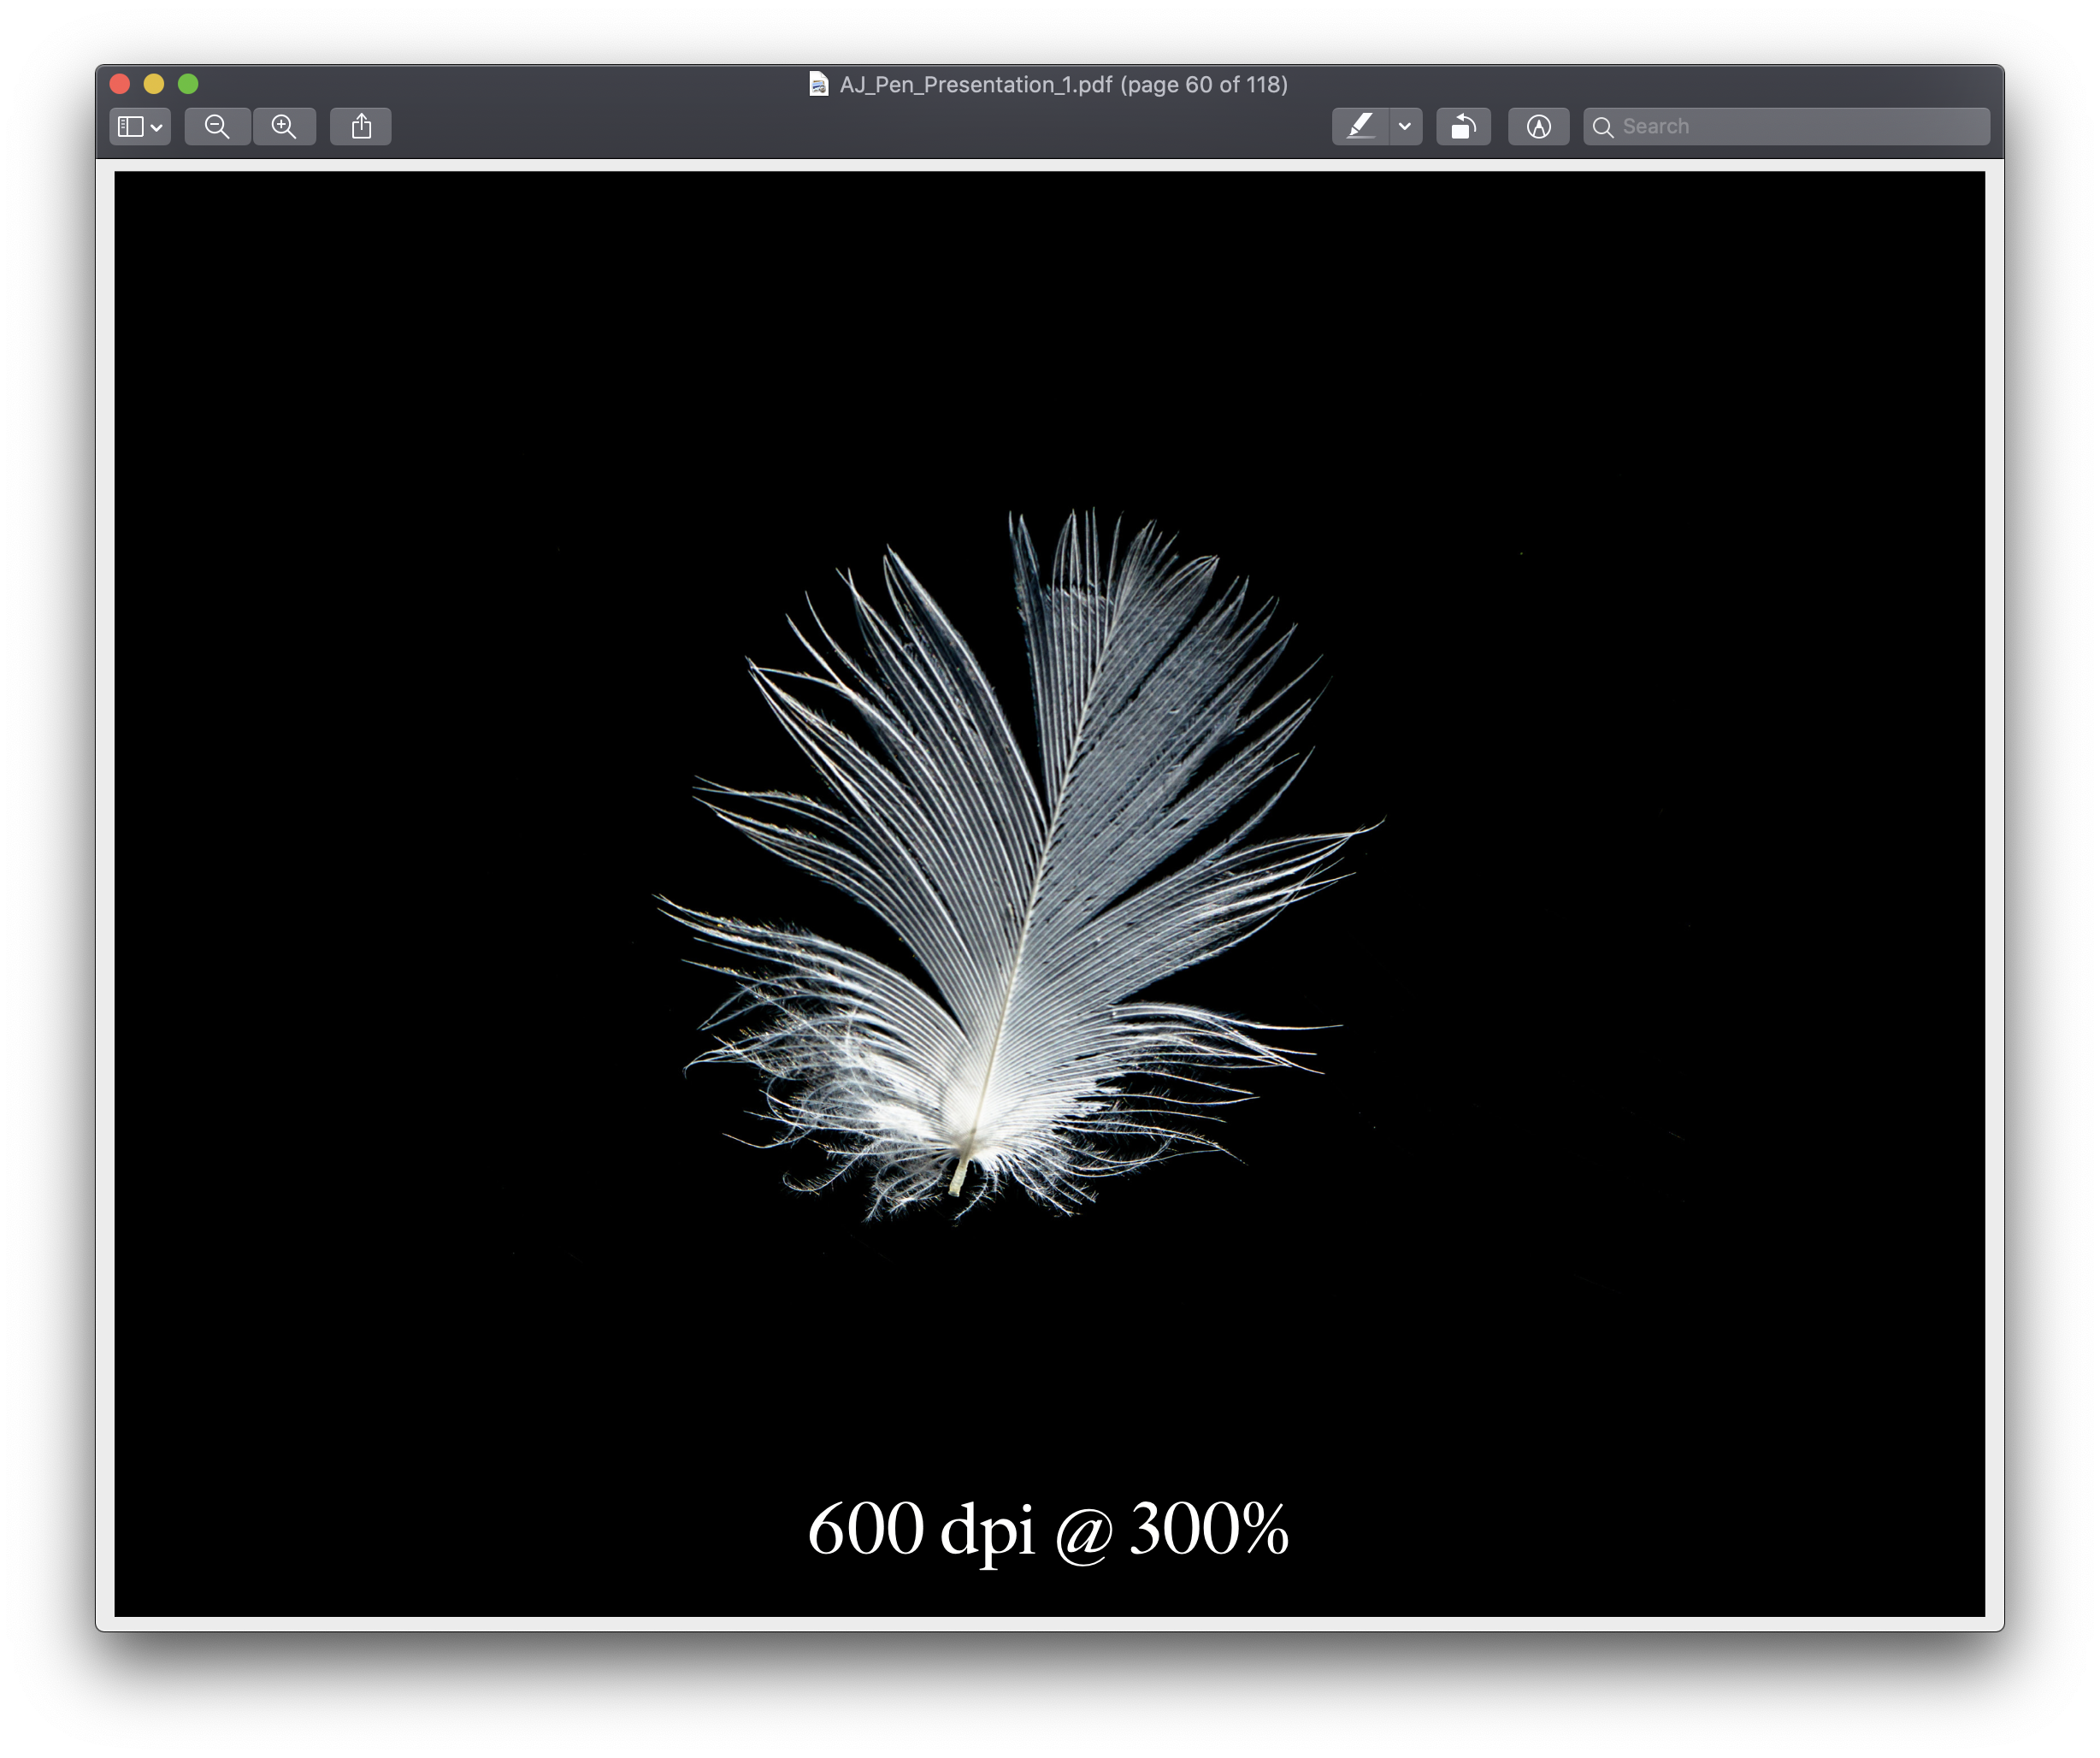This screenshot has width=2100, height=1758.
Task: Minimize the Preview window
Action: pos(154,84)
